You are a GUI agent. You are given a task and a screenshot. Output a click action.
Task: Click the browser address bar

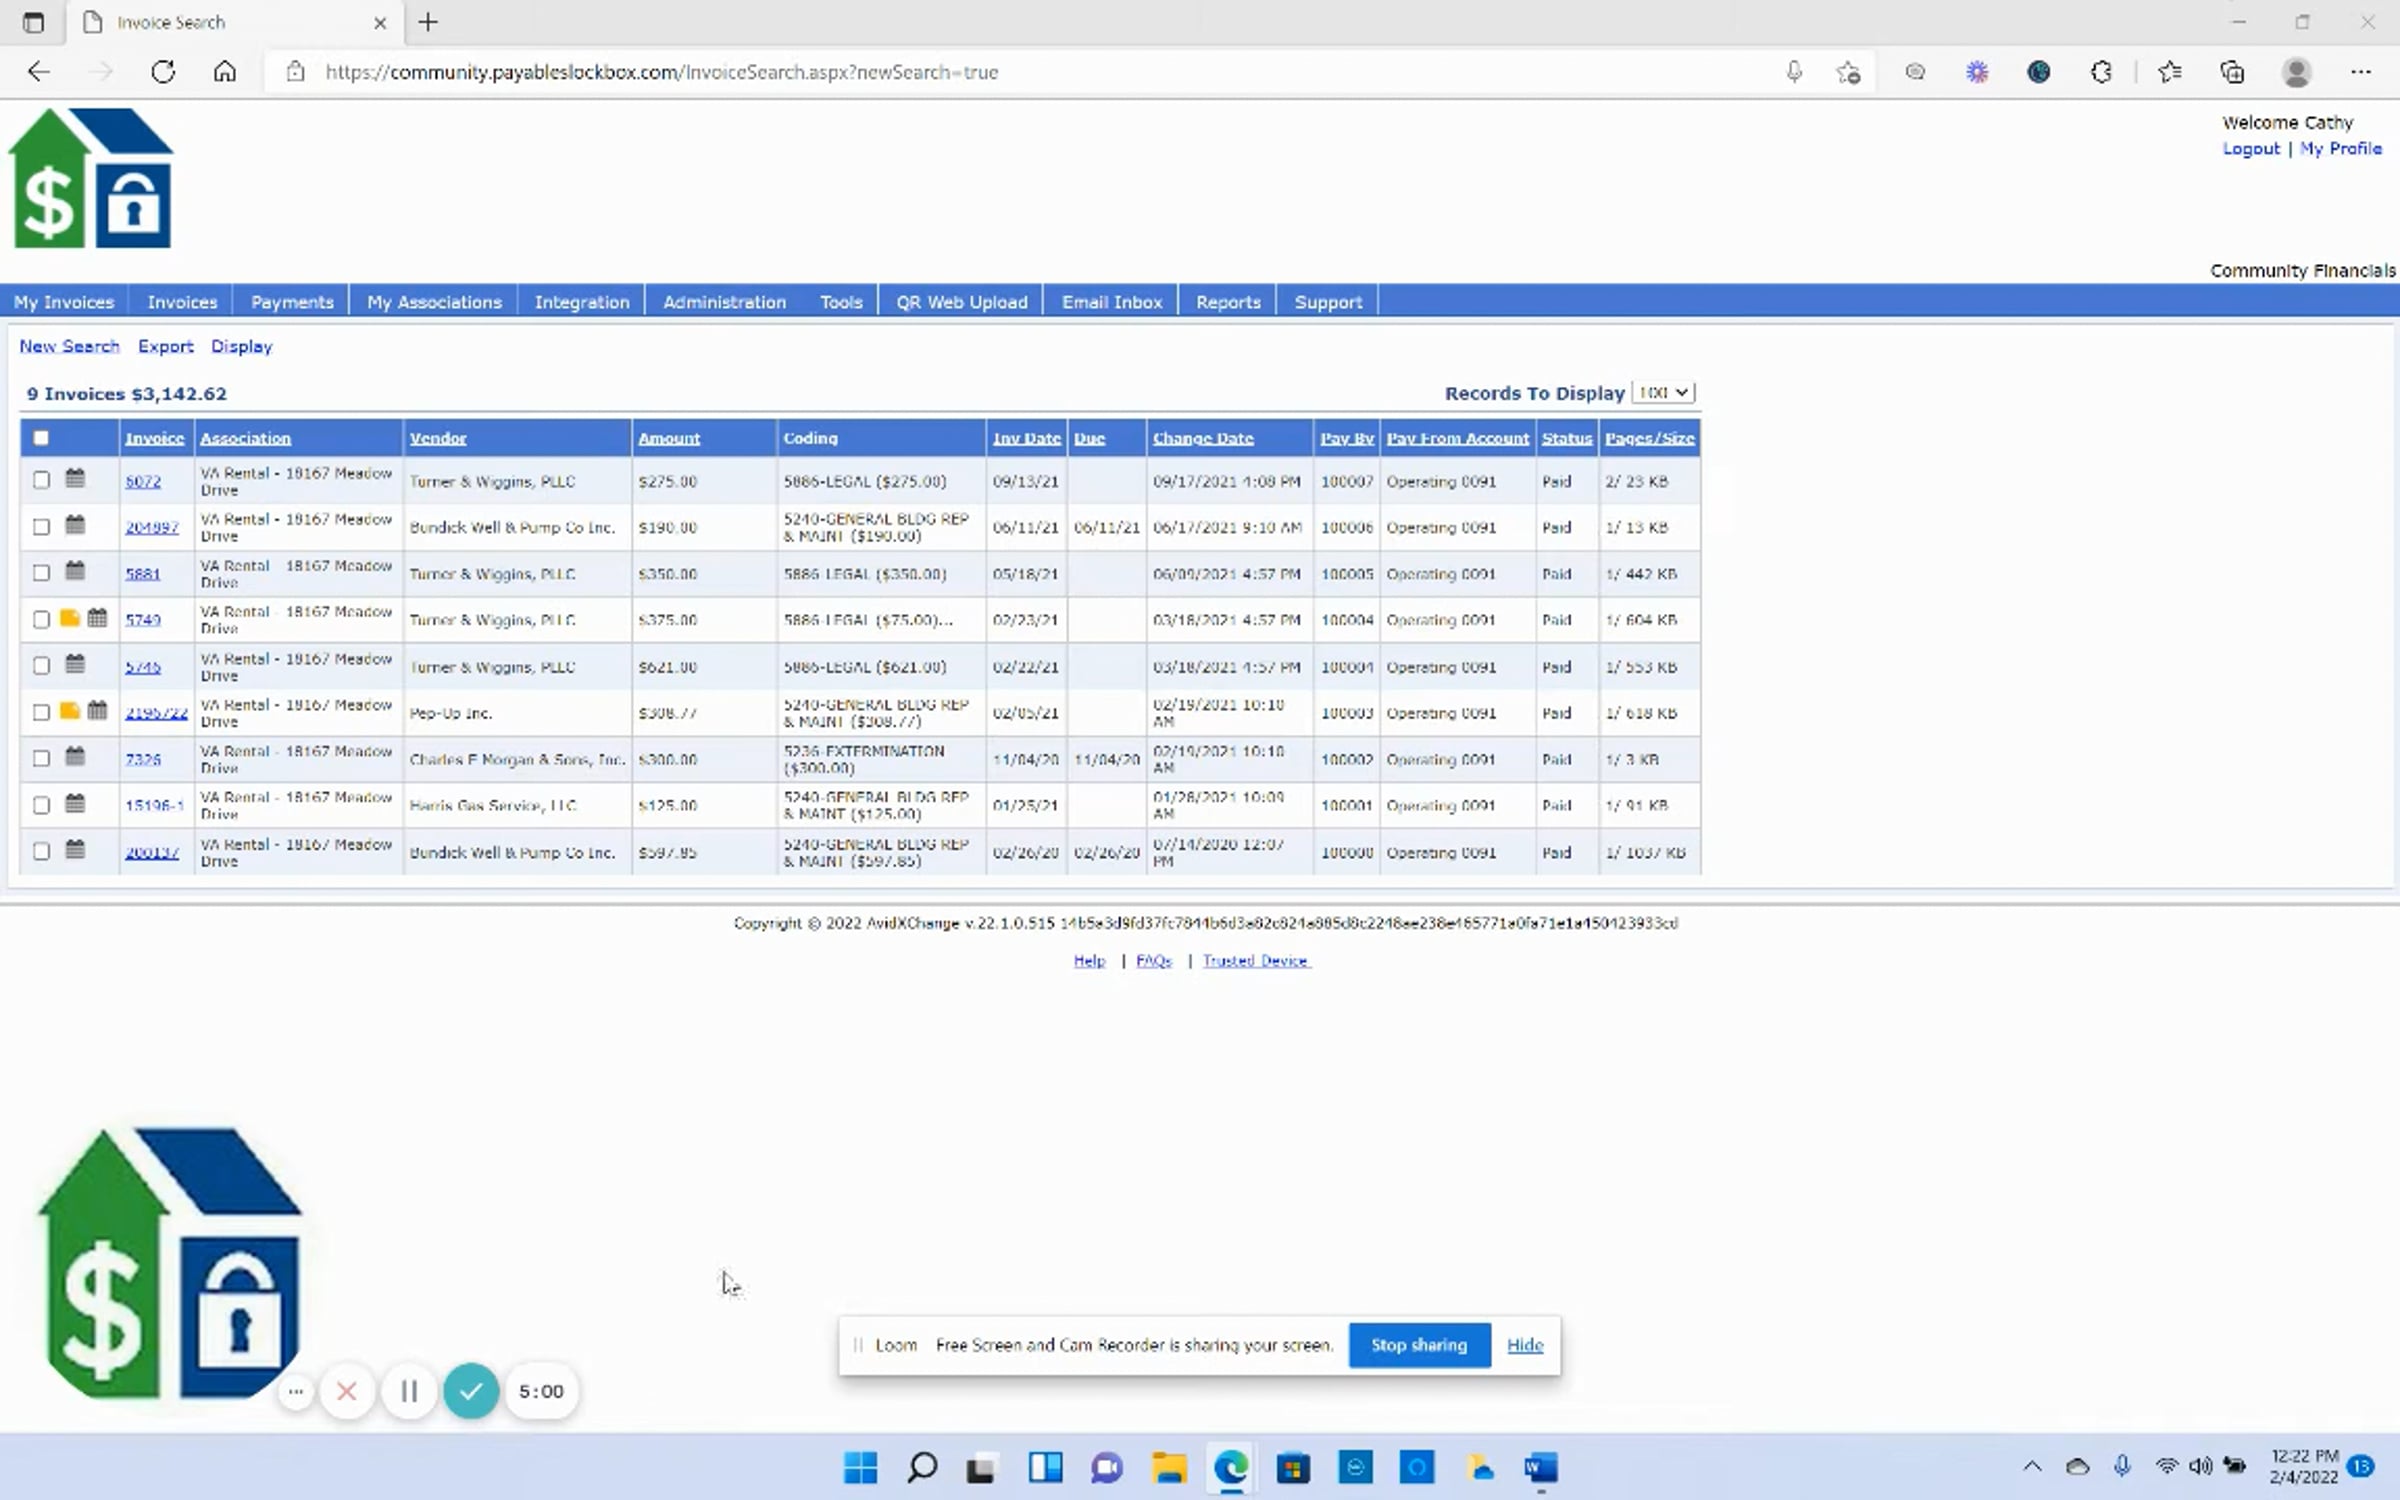1040,72
